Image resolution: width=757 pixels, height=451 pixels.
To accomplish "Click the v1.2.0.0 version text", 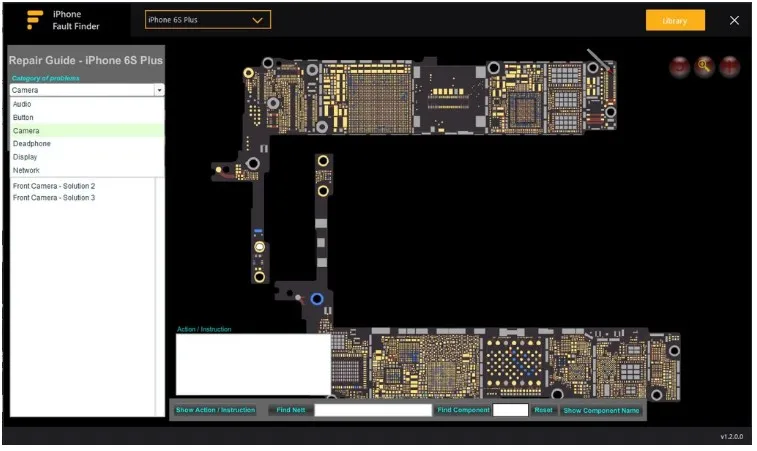I will tap(731, 437).
